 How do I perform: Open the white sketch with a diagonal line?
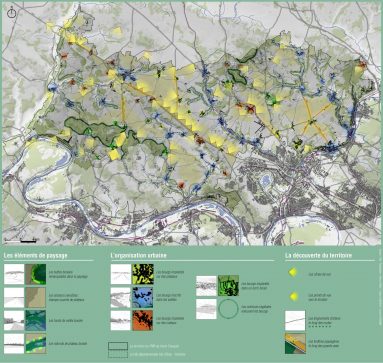coord(295,320)
